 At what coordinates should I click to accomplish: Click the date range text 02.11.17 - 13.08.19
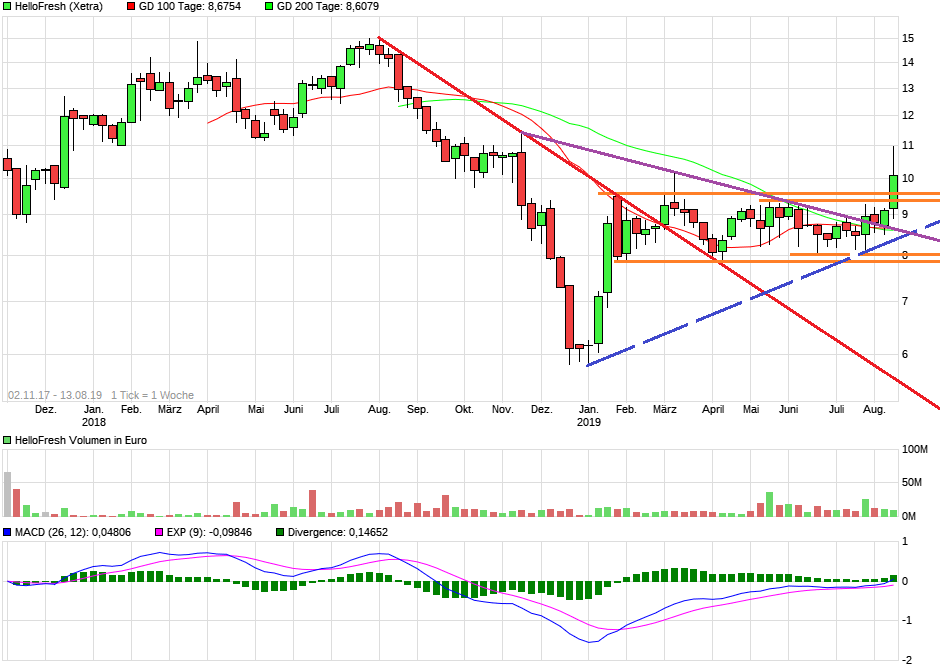coord(55,395)
